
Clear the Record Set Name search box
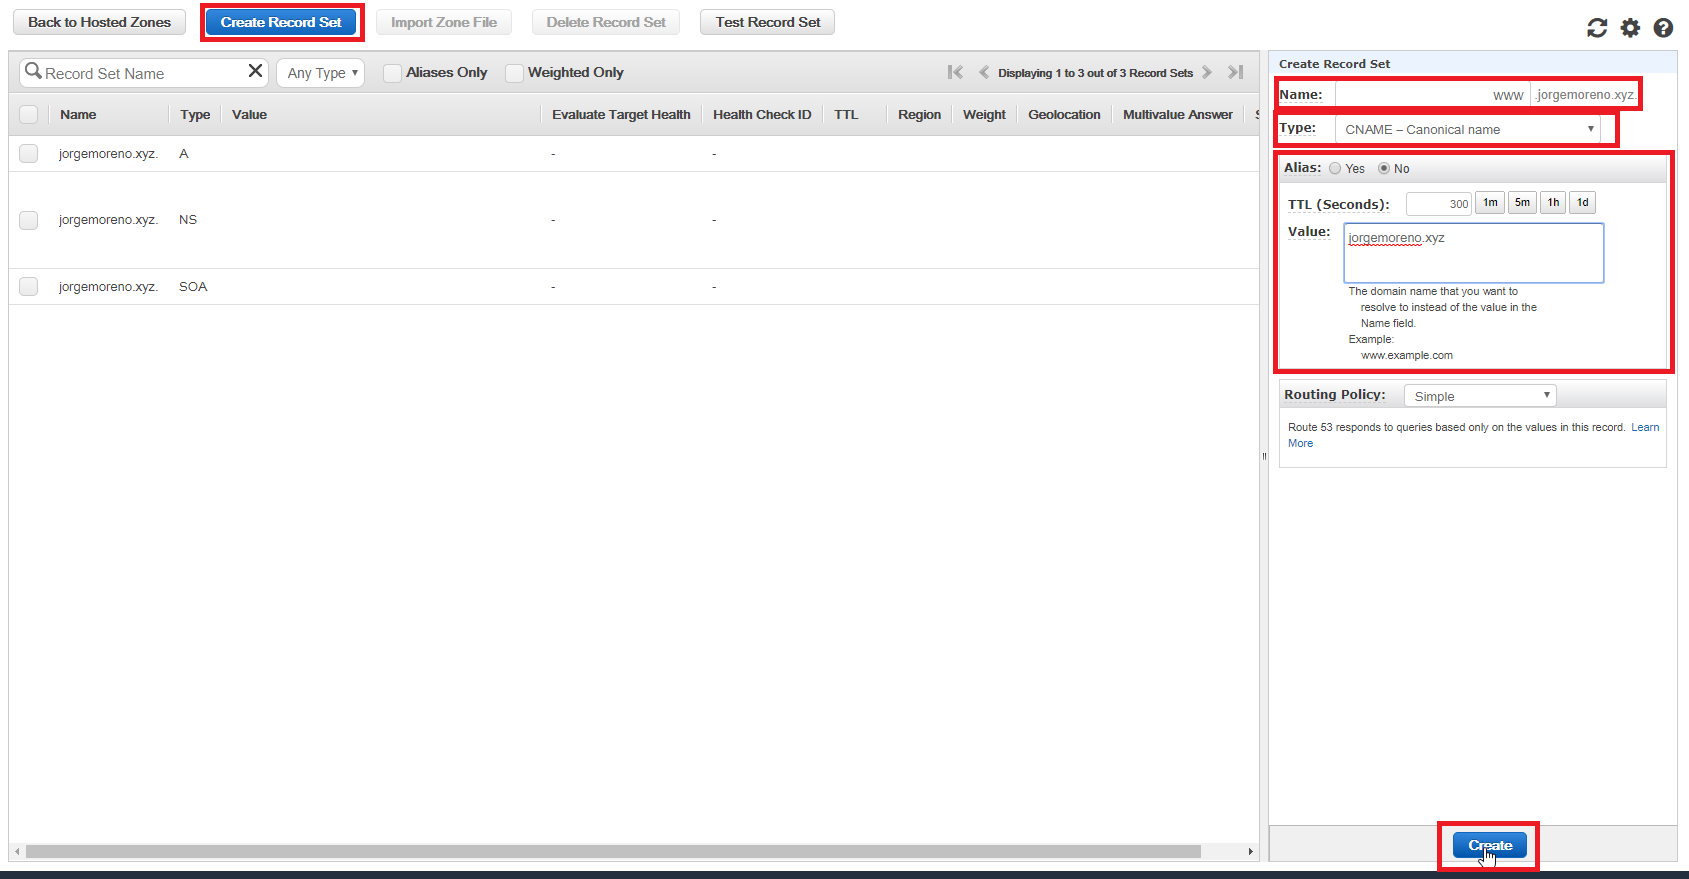click(x=255, y=71)
